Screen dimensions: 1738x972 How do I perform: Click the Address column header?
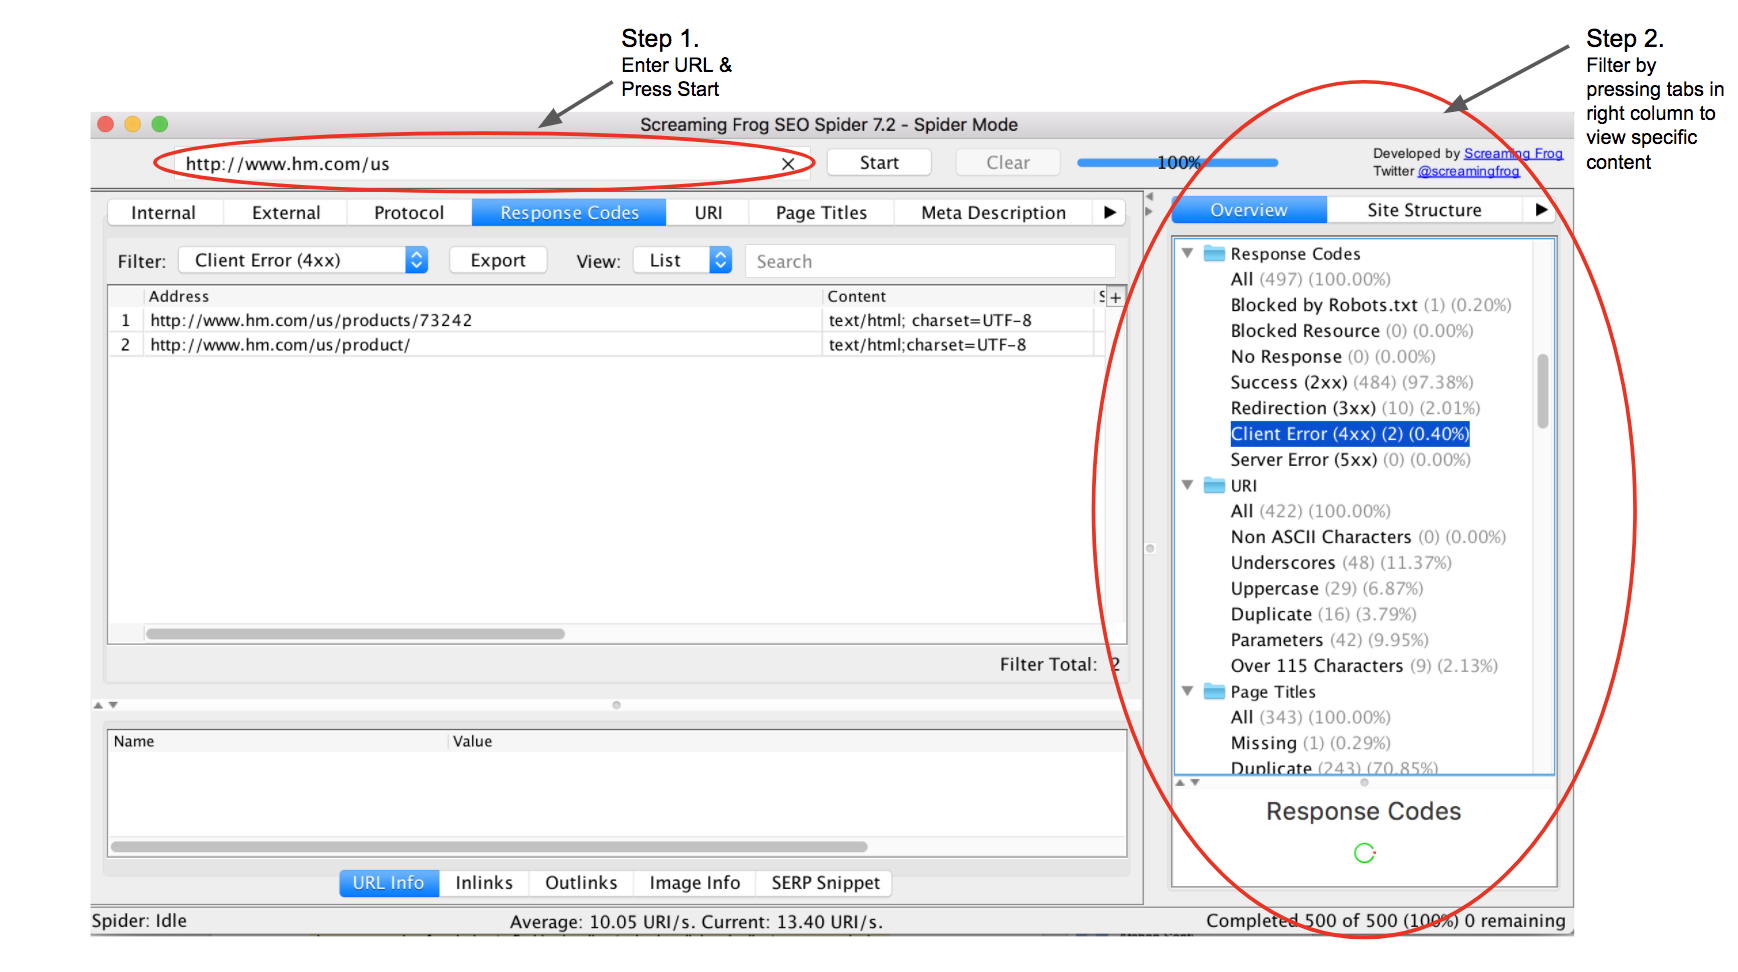tap(483, 296)
